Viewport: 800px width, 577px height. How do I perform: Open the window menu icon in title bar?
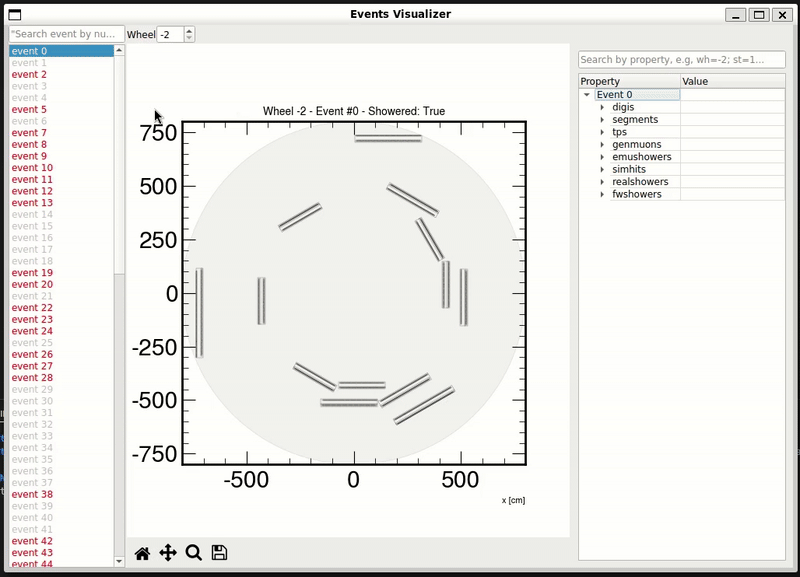[x=13, y=14]
